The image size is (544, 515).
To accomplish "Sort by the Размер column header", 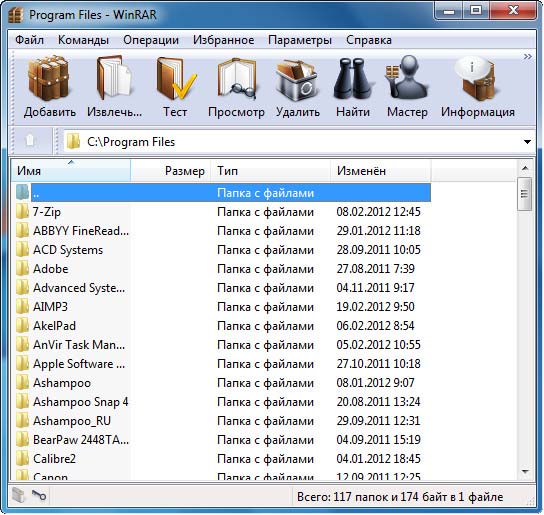I will (171, 170).
